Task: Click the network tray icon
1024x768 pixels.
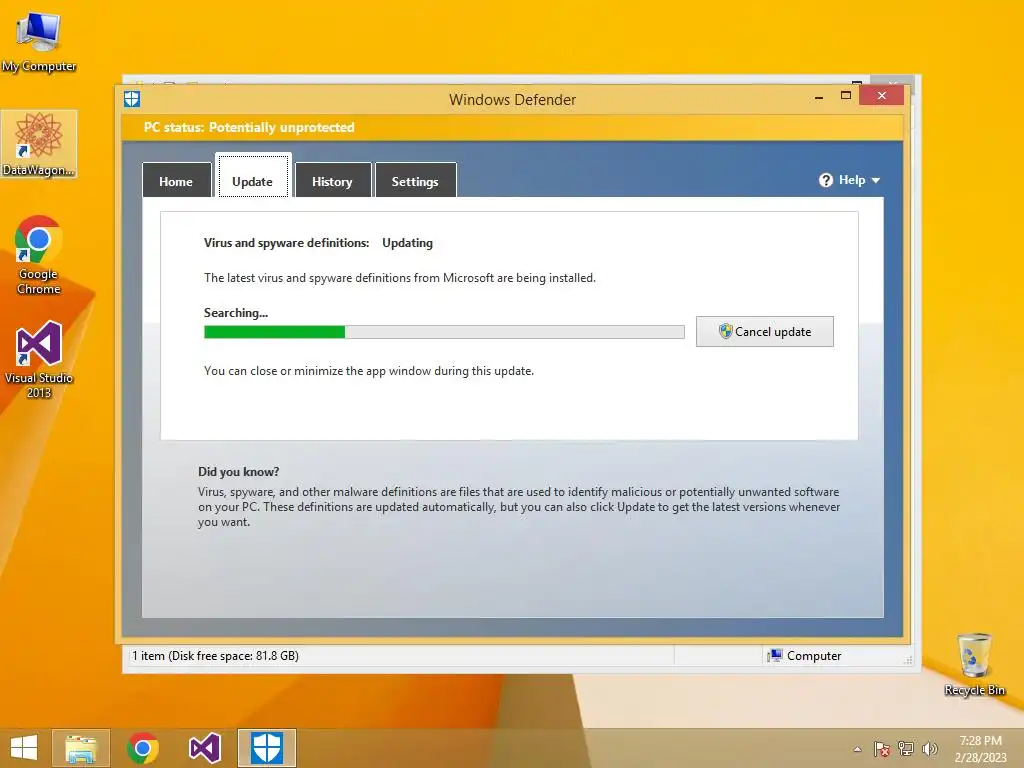Action: [x=906, y=749]
